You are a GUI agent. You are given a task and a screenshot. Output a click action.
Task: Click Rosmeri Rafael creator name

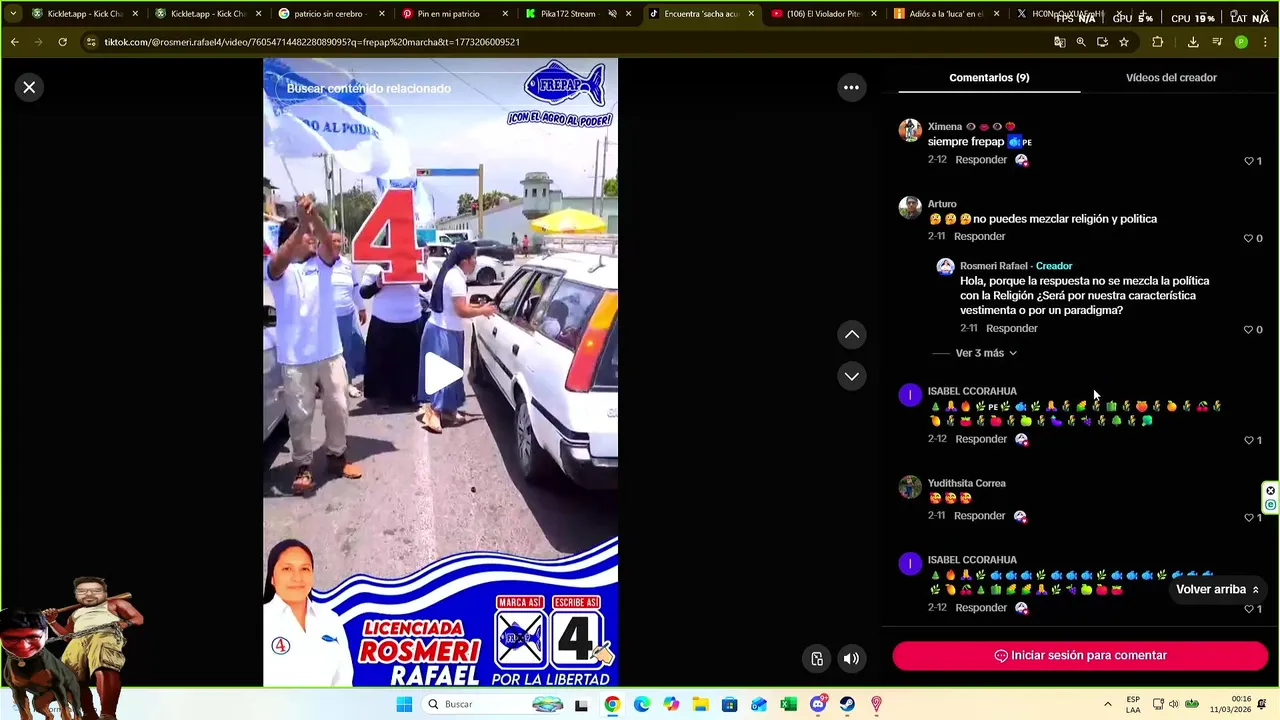coord(994,266)
